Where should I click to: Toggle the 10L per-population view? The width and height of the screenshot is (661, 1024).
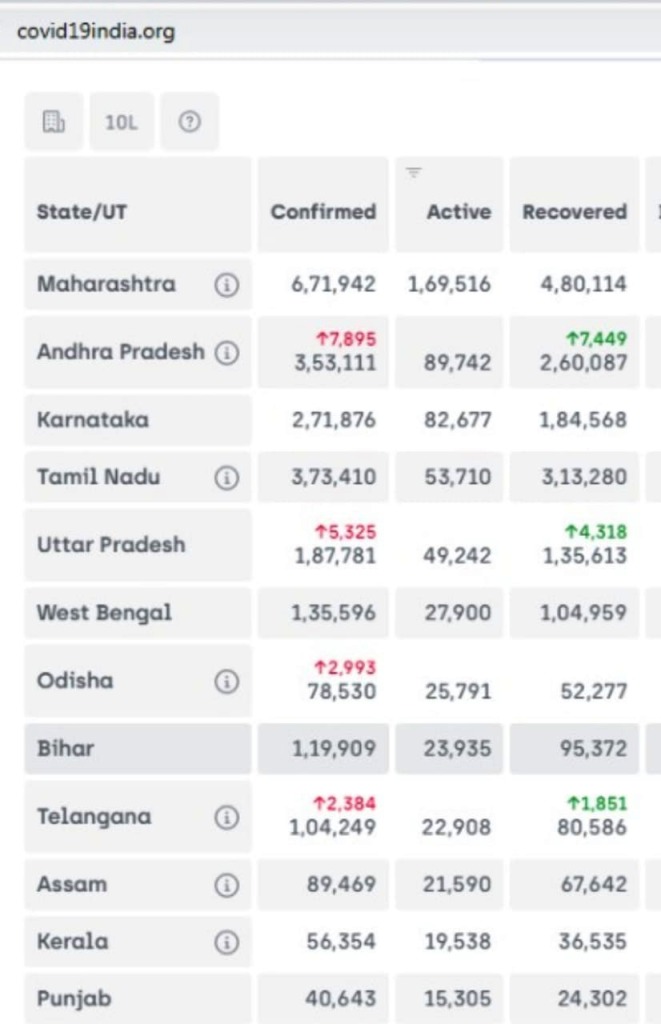[x=121, y=122]
